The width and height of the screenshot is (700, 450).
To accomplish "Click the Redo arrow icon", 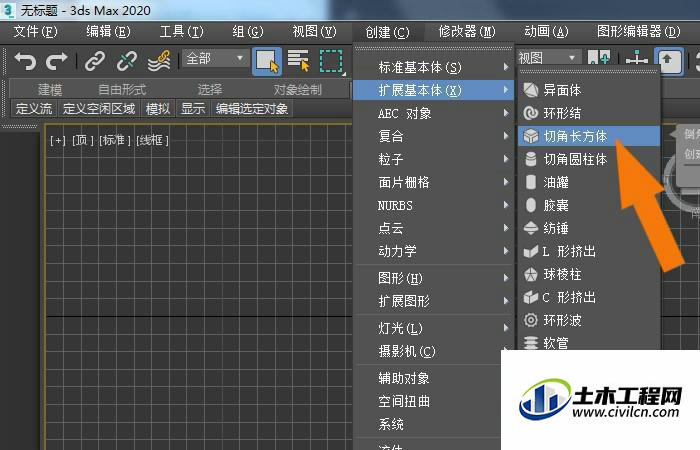I will (56, 61).
